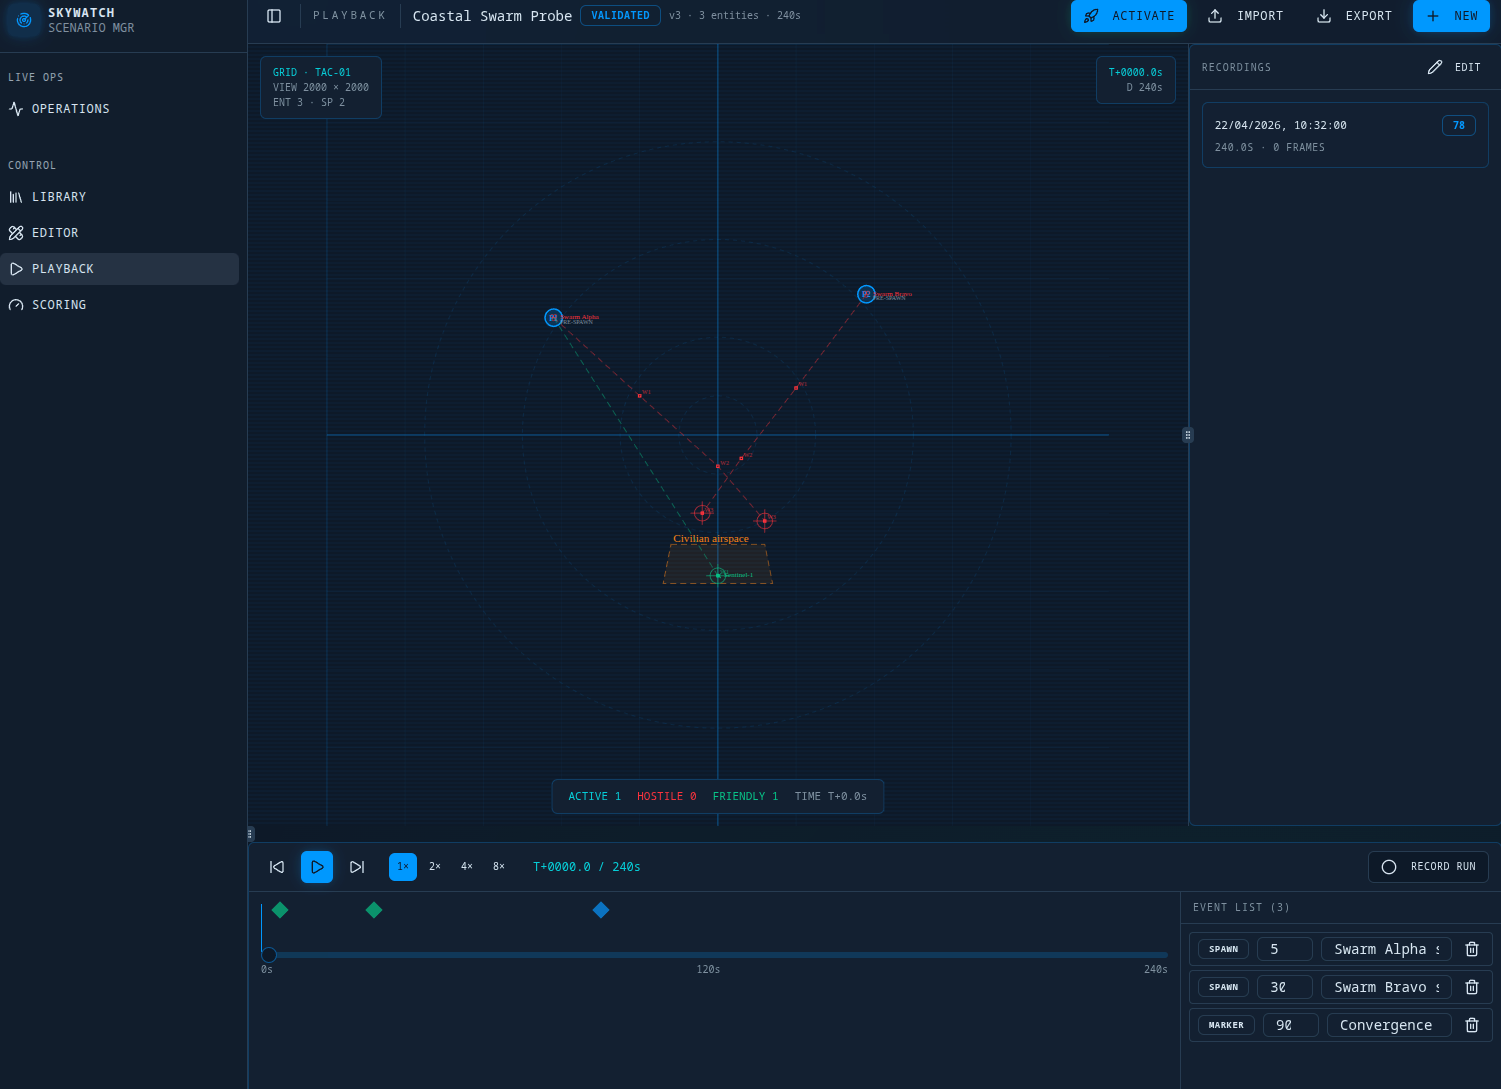Viewport: 1501px width, 1089px height.
Task: Select the Swarm Alpha spawn point on map
Action: click(x=553, y=317)
